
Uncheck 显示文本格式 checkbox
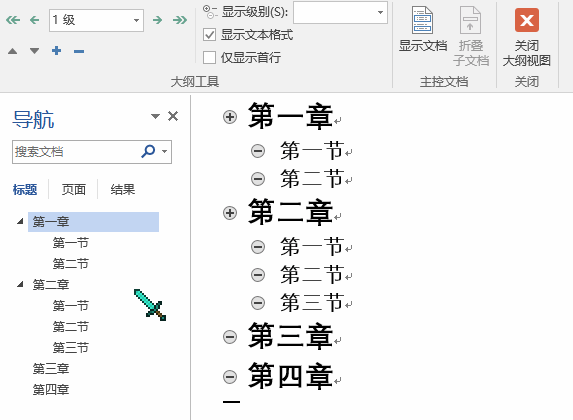[209, 35]
